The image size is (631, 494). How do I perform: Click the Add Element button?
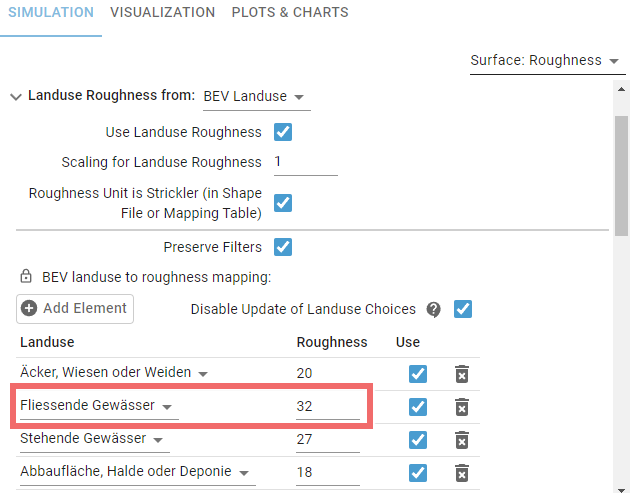[75, 308]
